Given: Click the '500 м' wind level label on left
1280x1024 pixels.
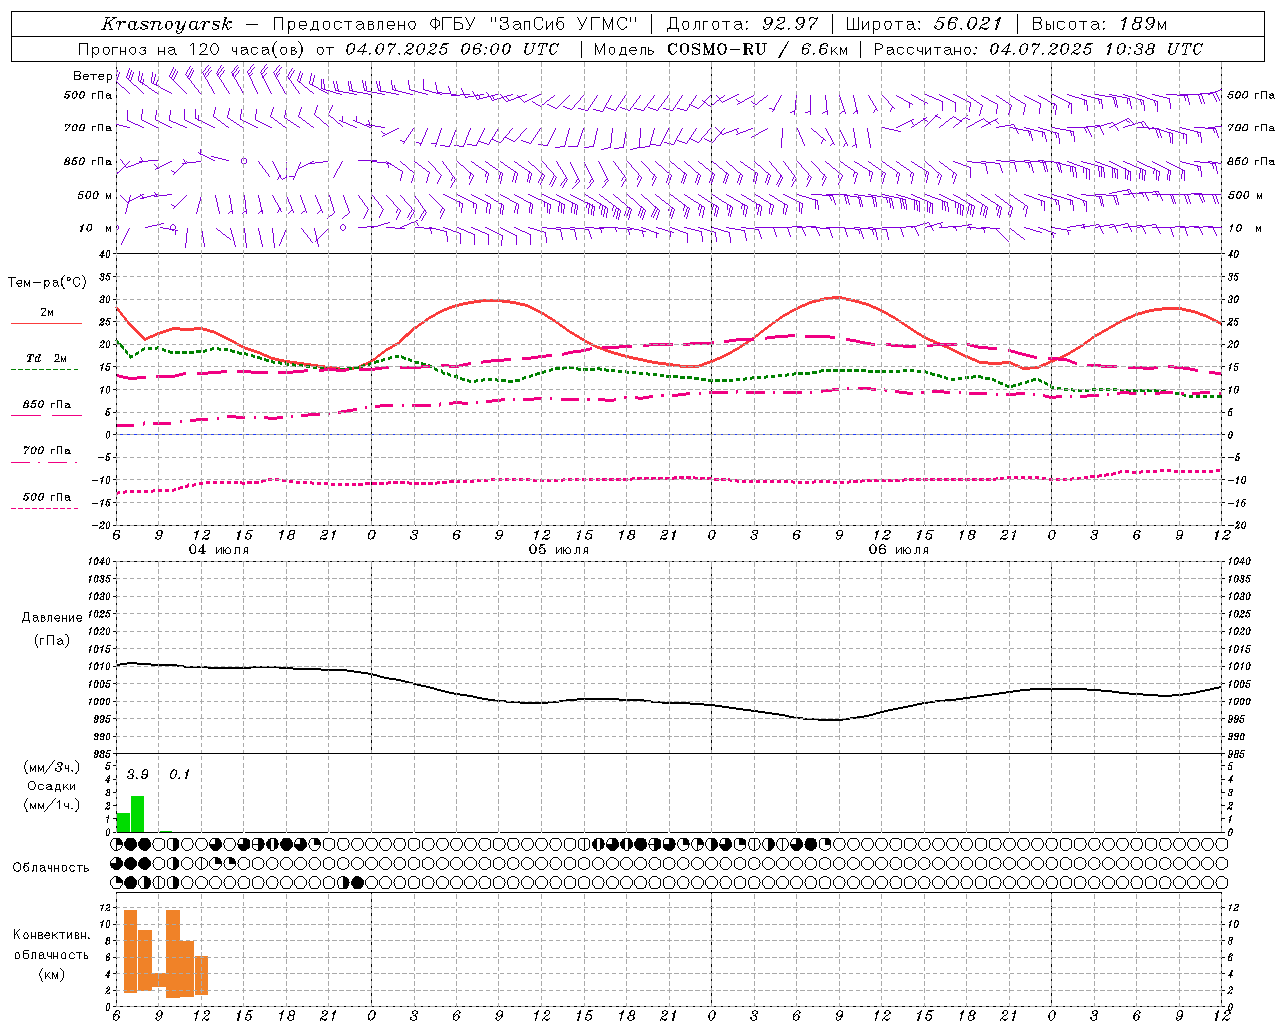Looking at the screenshot, I should [95, 195].
